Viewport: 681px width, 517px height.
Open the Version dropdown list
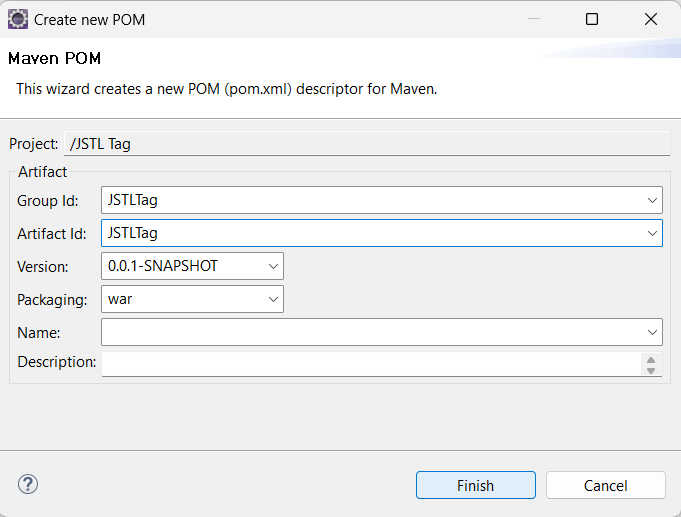(x=273, y=266)
